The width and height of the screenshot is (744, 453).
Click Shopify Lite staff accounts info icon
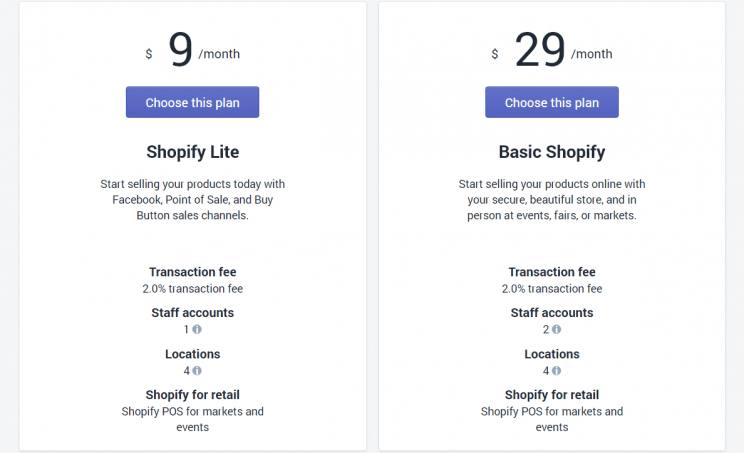[197, 329]
